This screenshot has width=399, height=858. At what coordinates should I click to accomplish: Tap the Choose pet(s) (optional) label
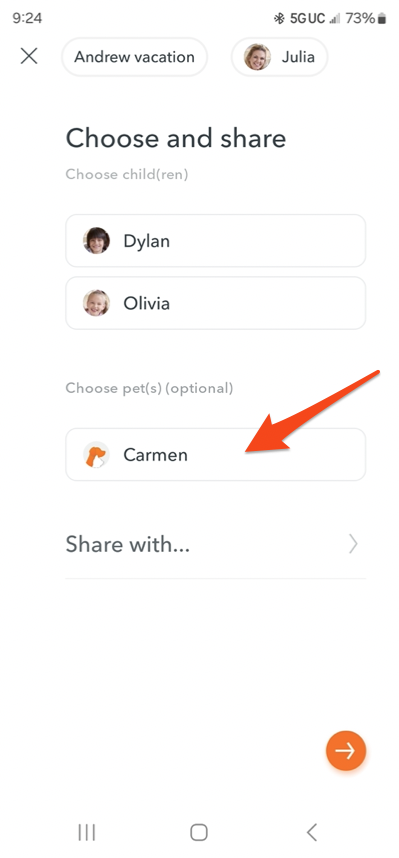click(149, 389)
